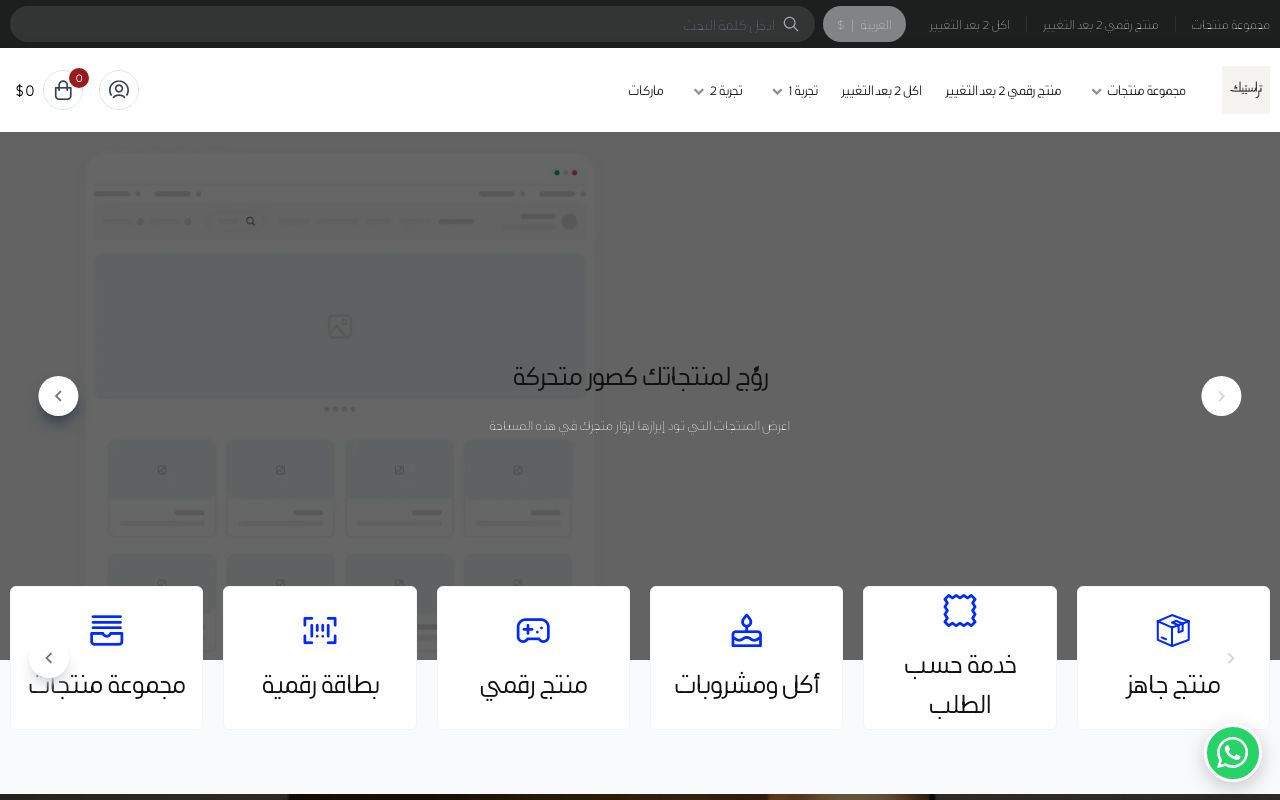Expand the مجموعة منتجات main menu dropdown
Screen dimensions: 1280x800
point(1138,91)
